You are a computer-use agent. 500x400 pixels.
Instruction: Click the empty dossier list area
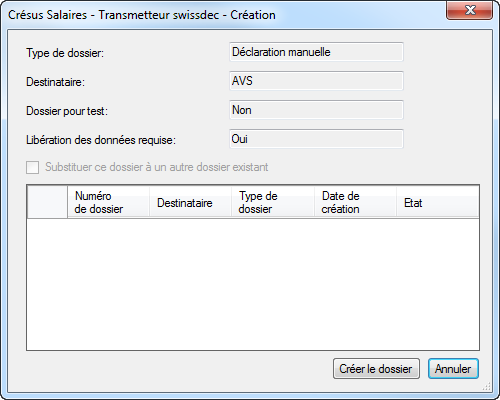pos(253,284)
